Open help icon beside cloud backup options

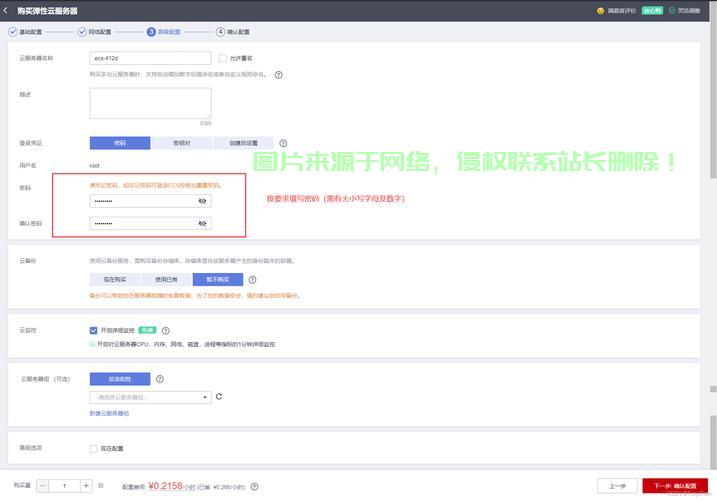point(252,280)
